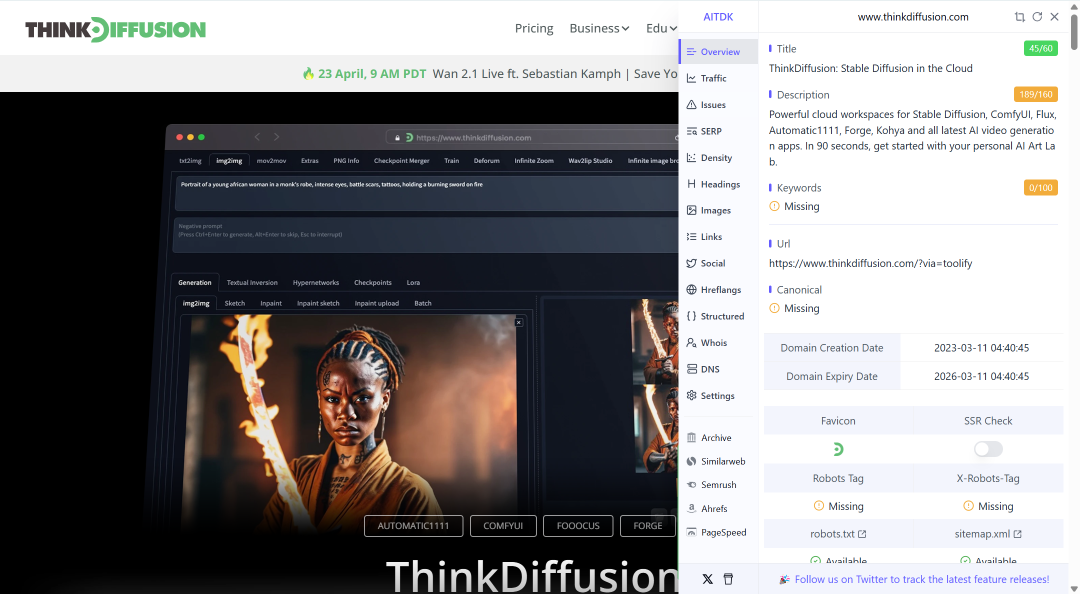The height and width of the screenshot is (594, 1080).
Task: Open the Settings gear icon
Action: coord(692,396)
